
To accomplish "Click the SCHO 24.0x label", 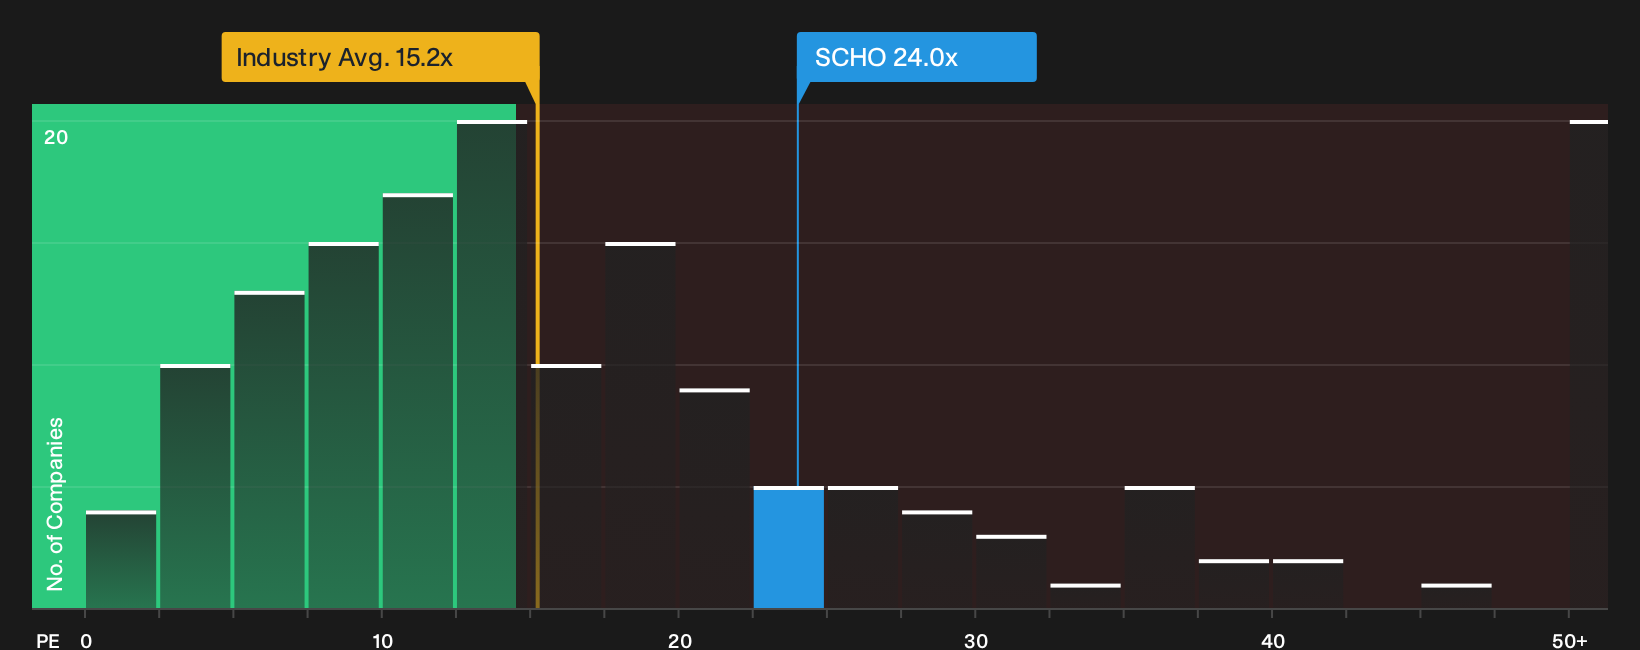I will coord(916,57).
